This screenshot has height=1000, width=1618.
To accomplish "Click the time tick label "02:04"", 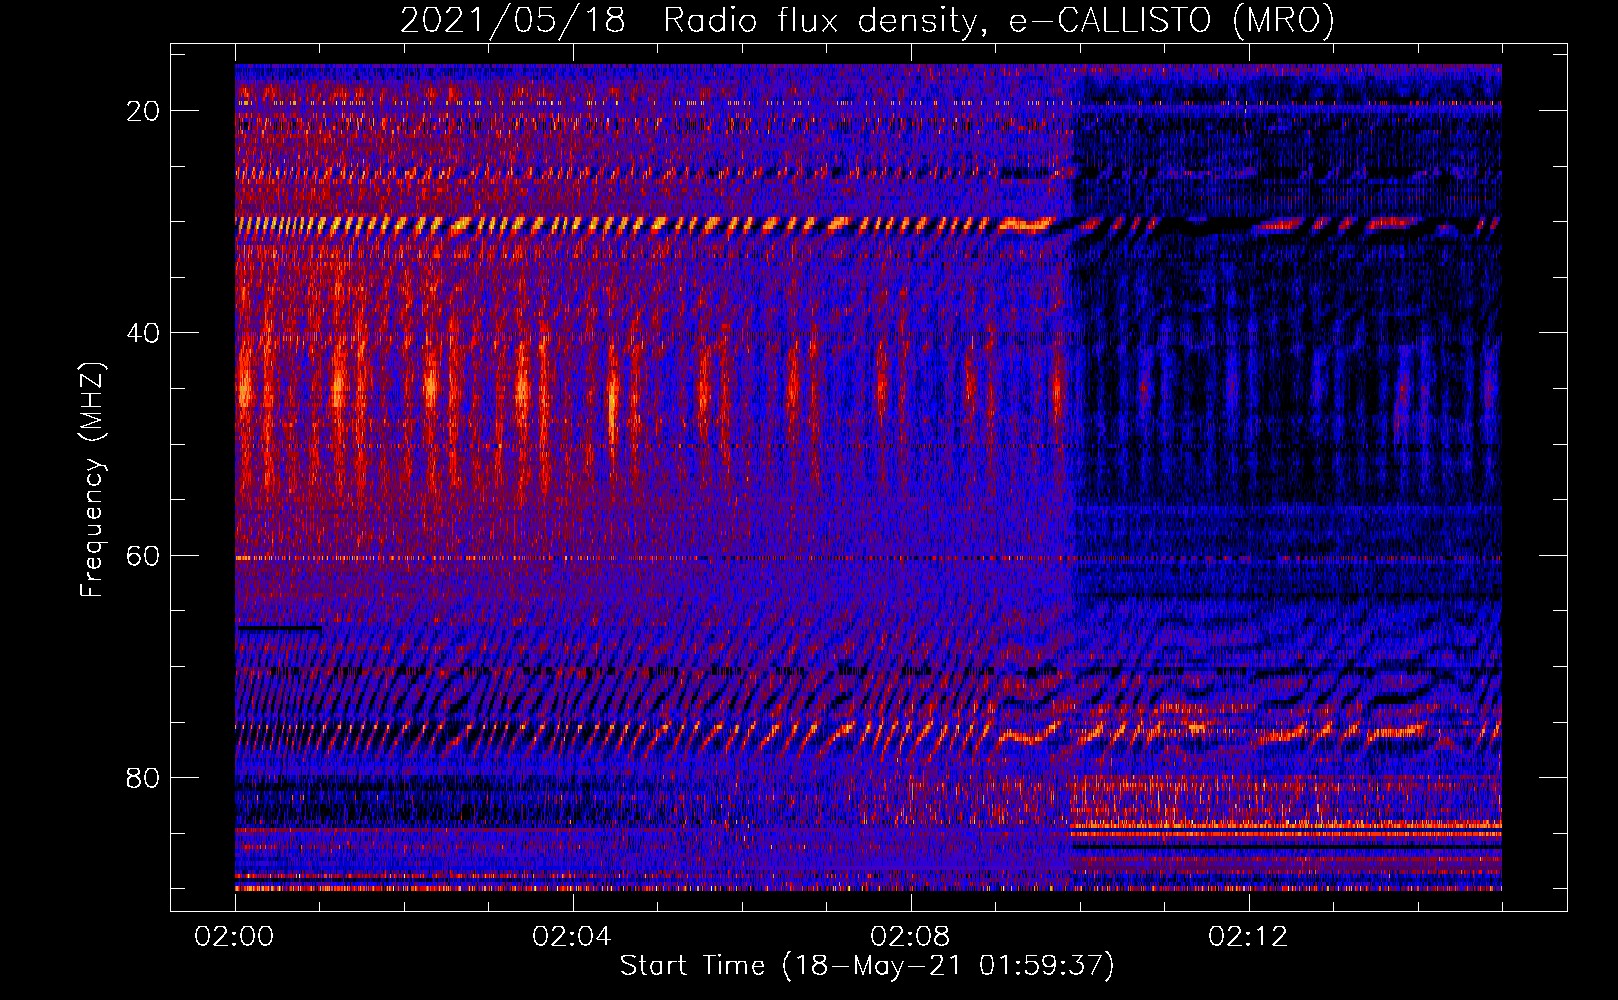I will [x=572, y=937].
